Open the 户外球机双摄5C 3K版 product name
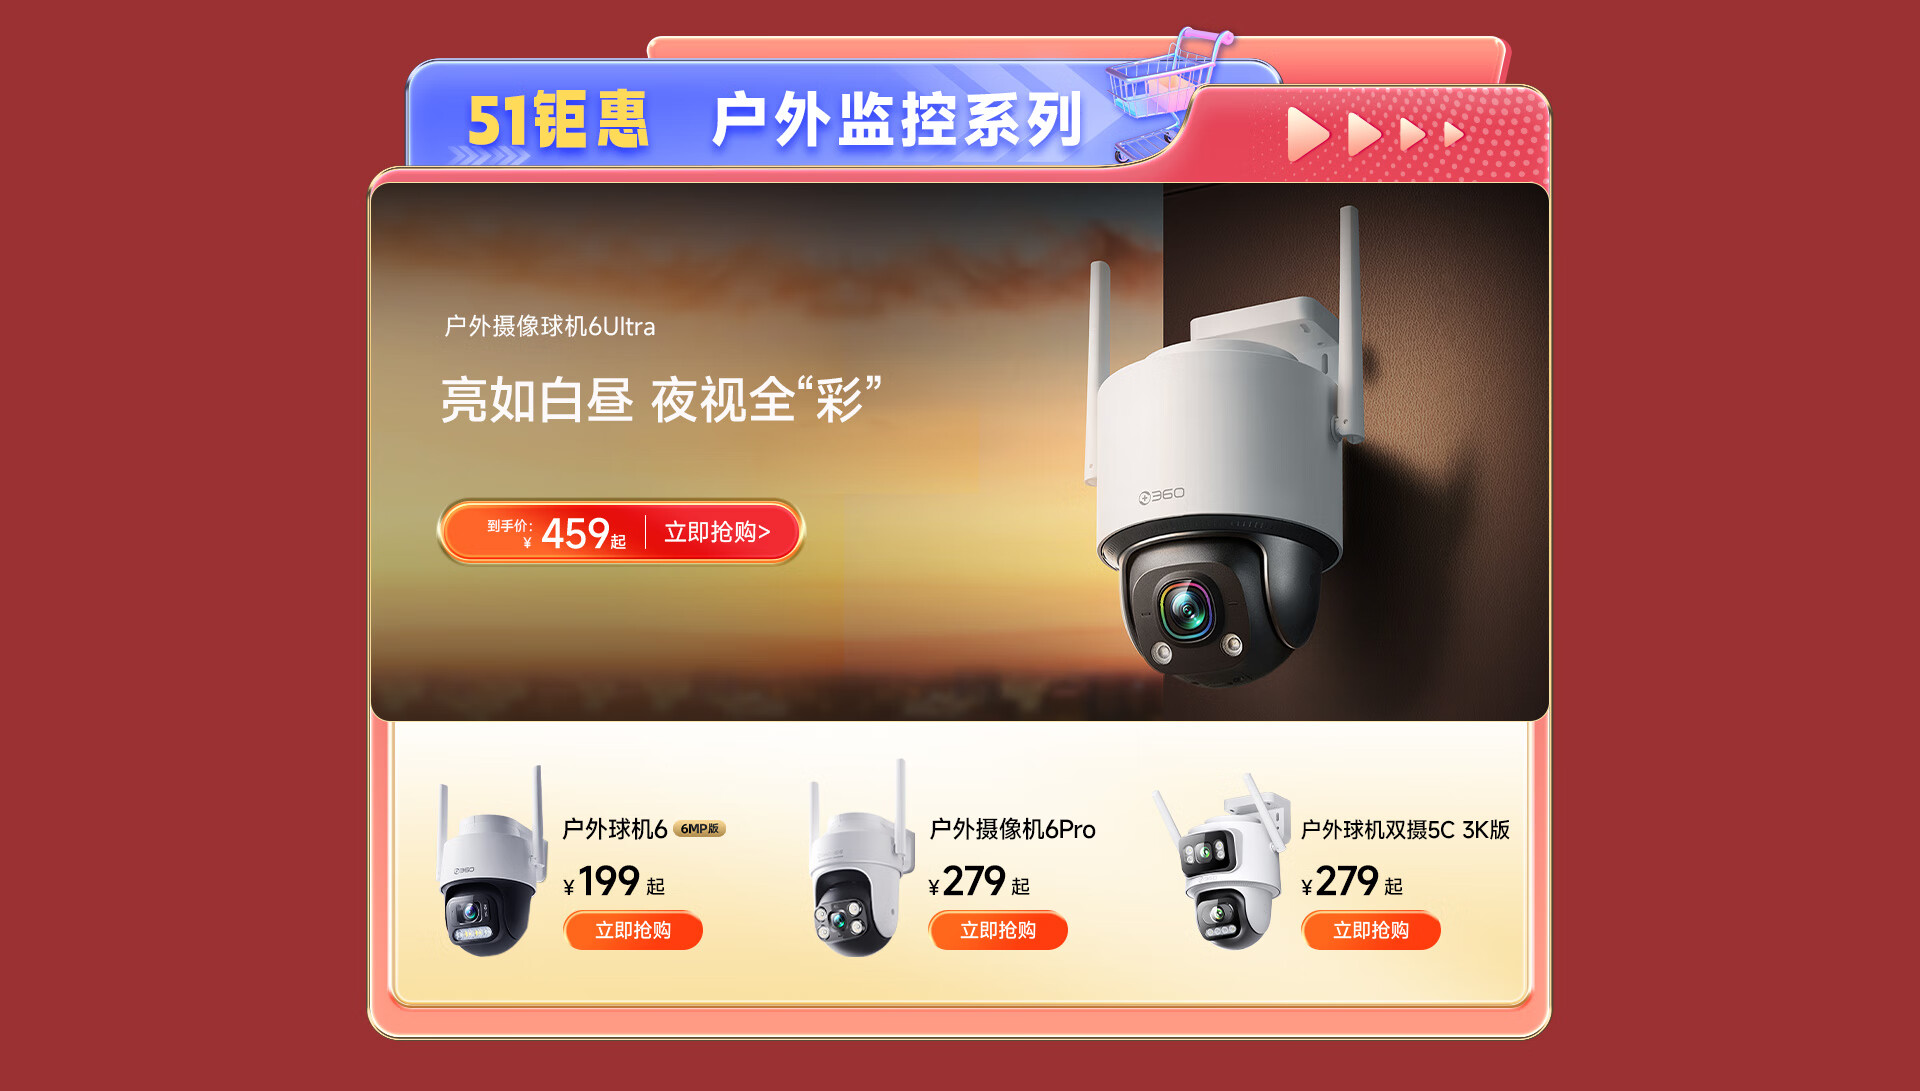 point(1405,830)
